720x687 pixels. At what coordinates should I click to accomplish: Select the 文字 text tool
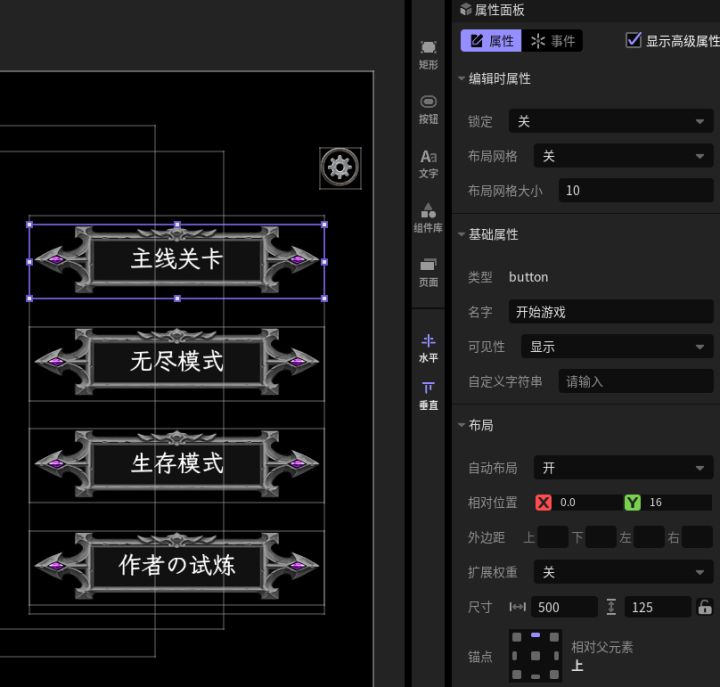point(428,163)
